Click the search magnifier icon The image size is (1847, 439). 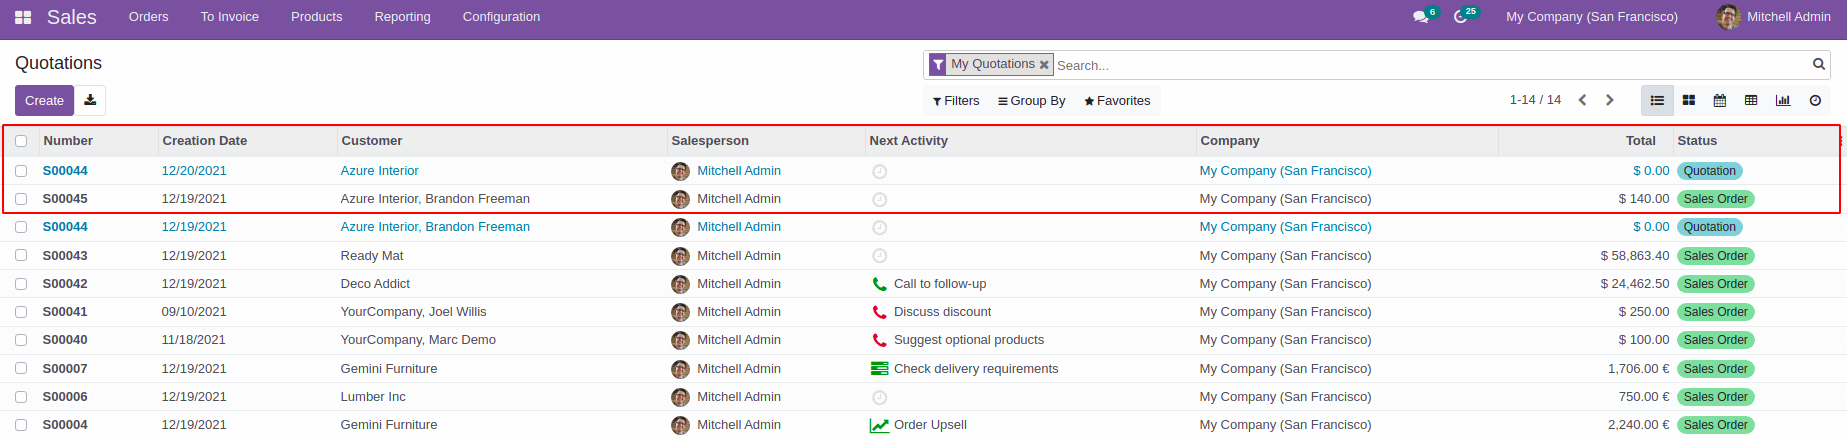(x=1819, y=64)
